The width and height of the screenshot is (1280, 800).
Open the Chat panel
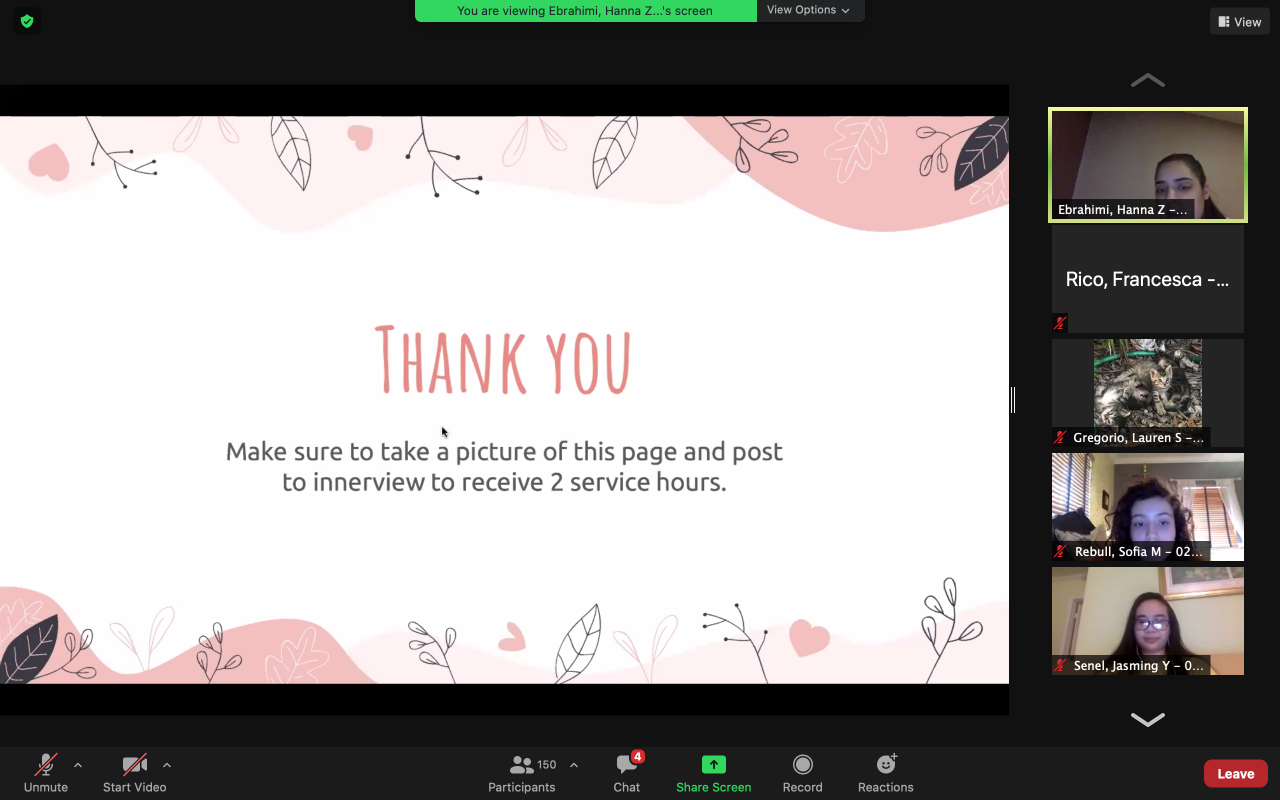[627, 773]
